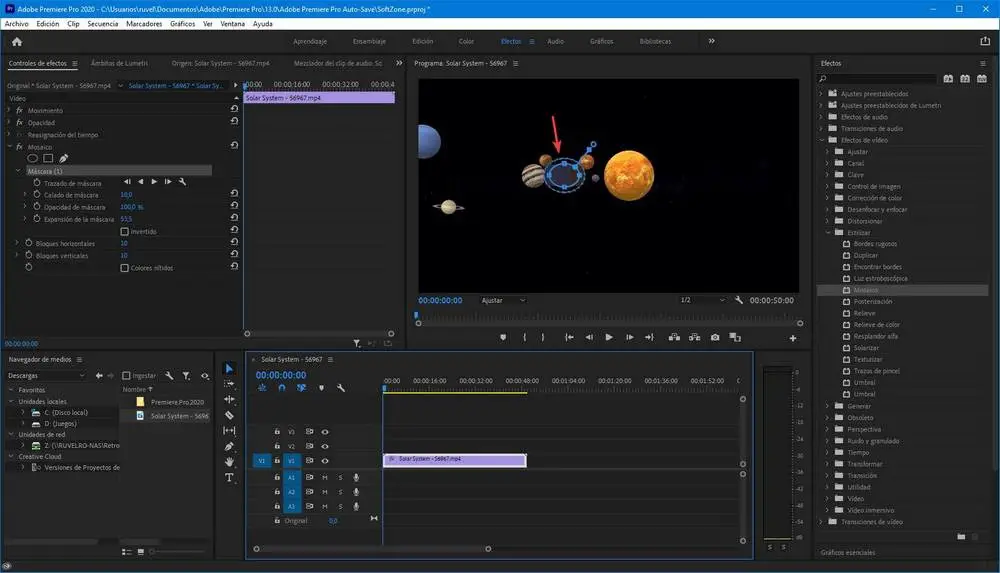This screenshot has height=573, width=1000.
Task: Click the Solar System clip in timeline
Action: click(454, 459)
